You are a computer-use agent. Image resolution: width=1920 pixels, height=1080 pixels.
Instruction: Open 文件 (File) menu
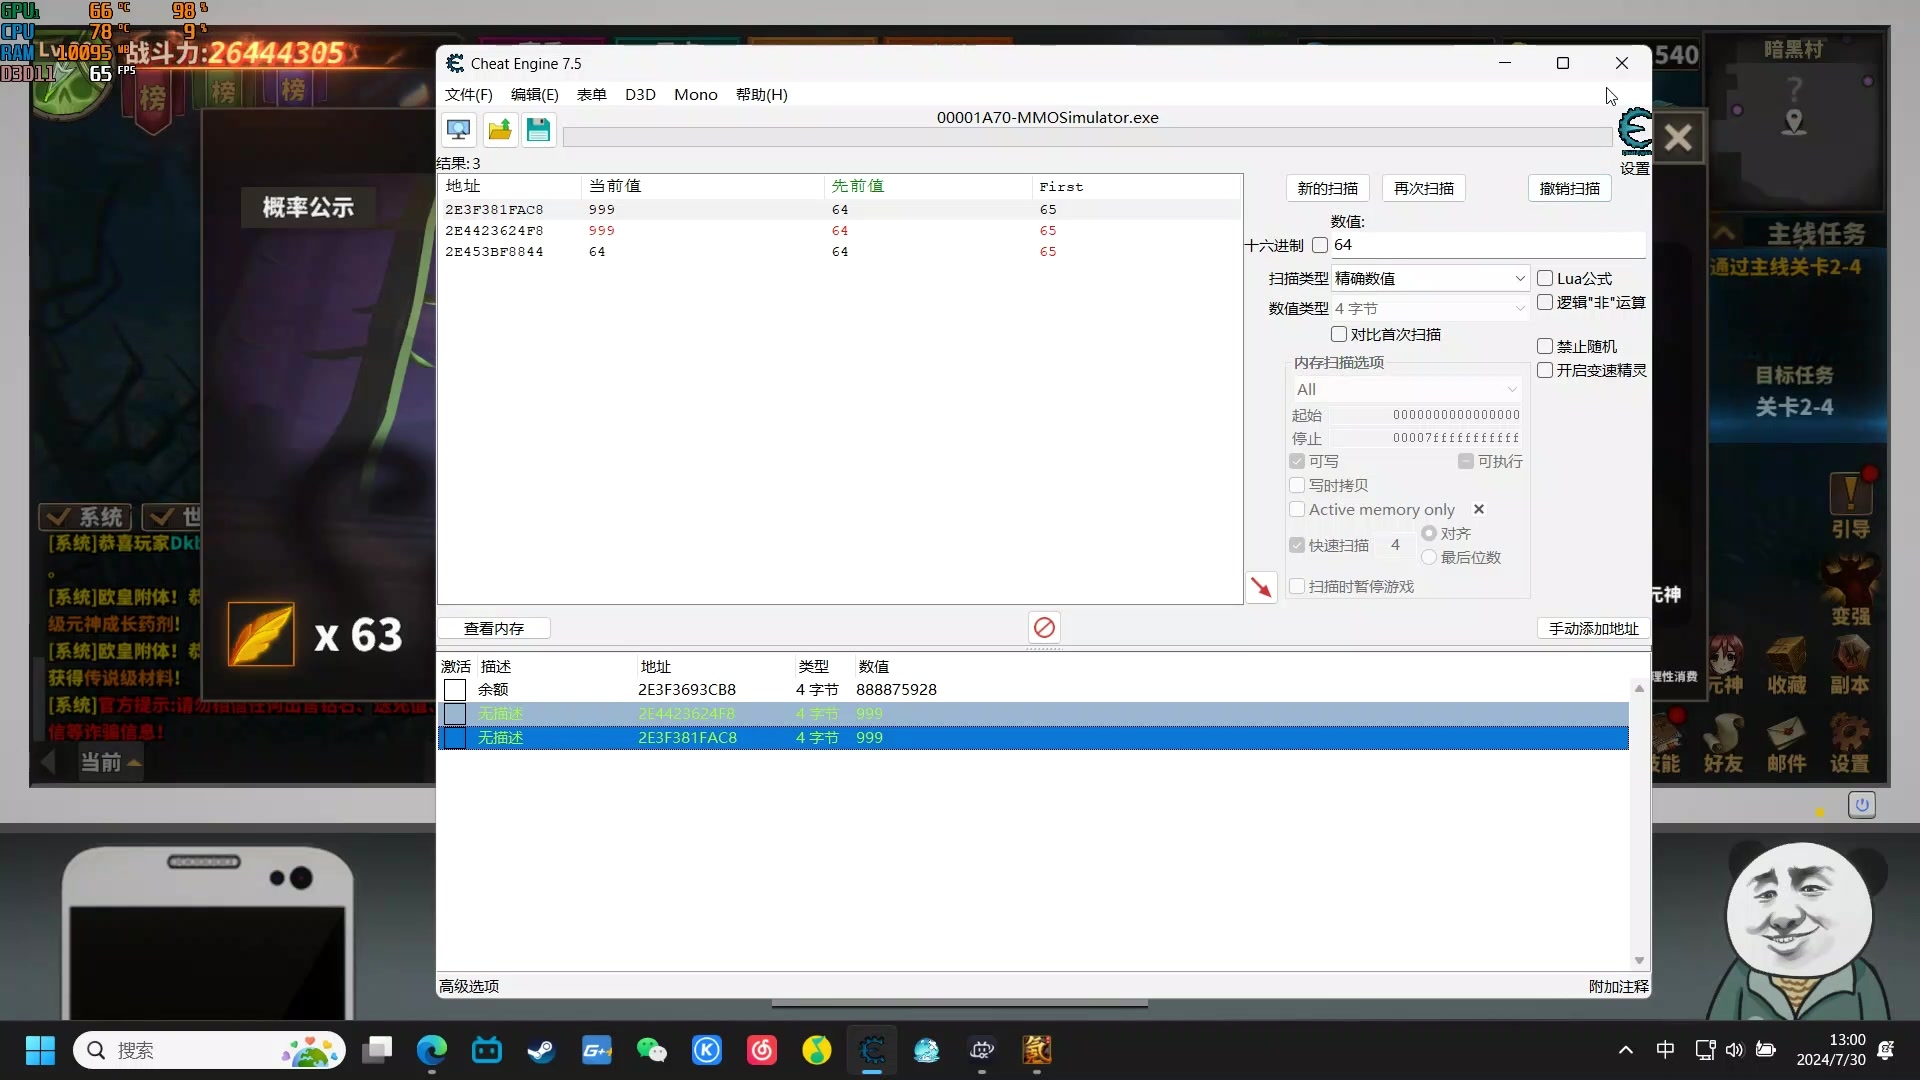471,94
